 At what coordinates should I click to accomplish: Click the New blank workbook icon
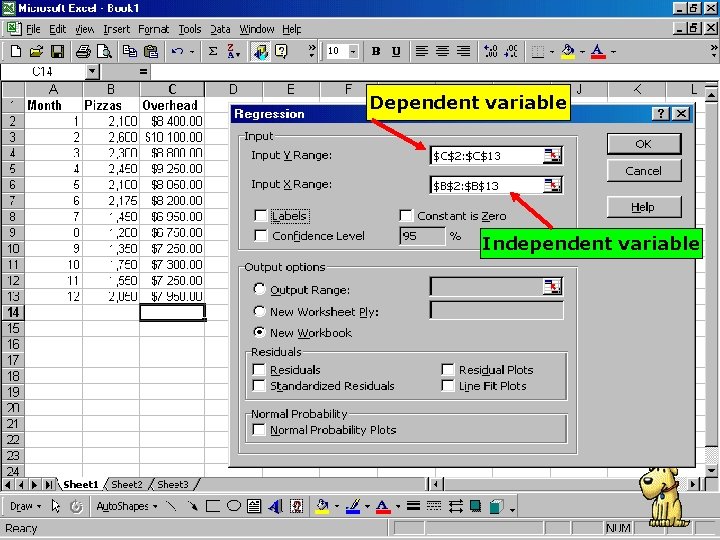pos(16,51)
